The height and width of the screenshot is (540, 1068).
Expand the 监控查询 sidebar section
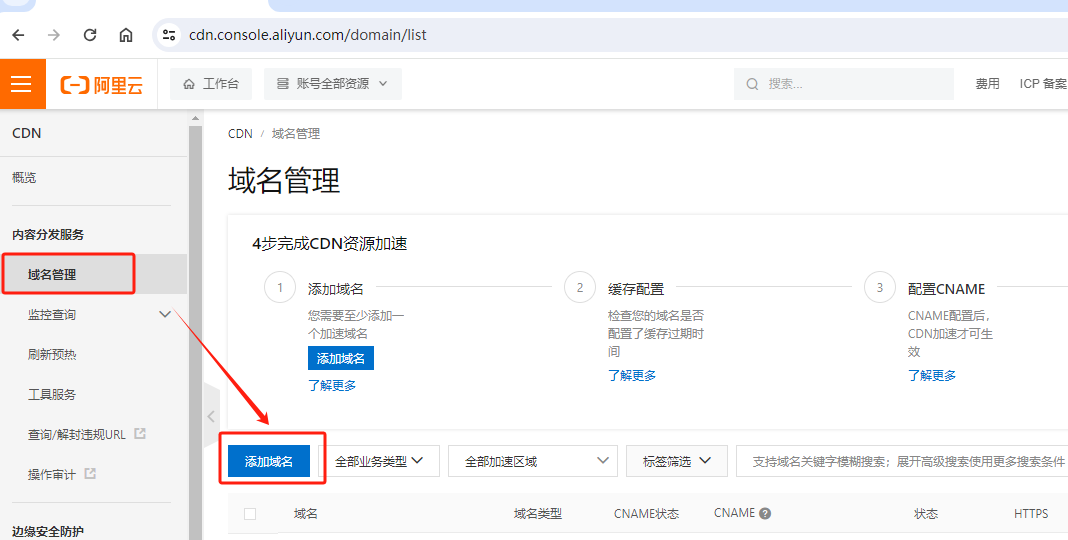[x=166, y=314]
